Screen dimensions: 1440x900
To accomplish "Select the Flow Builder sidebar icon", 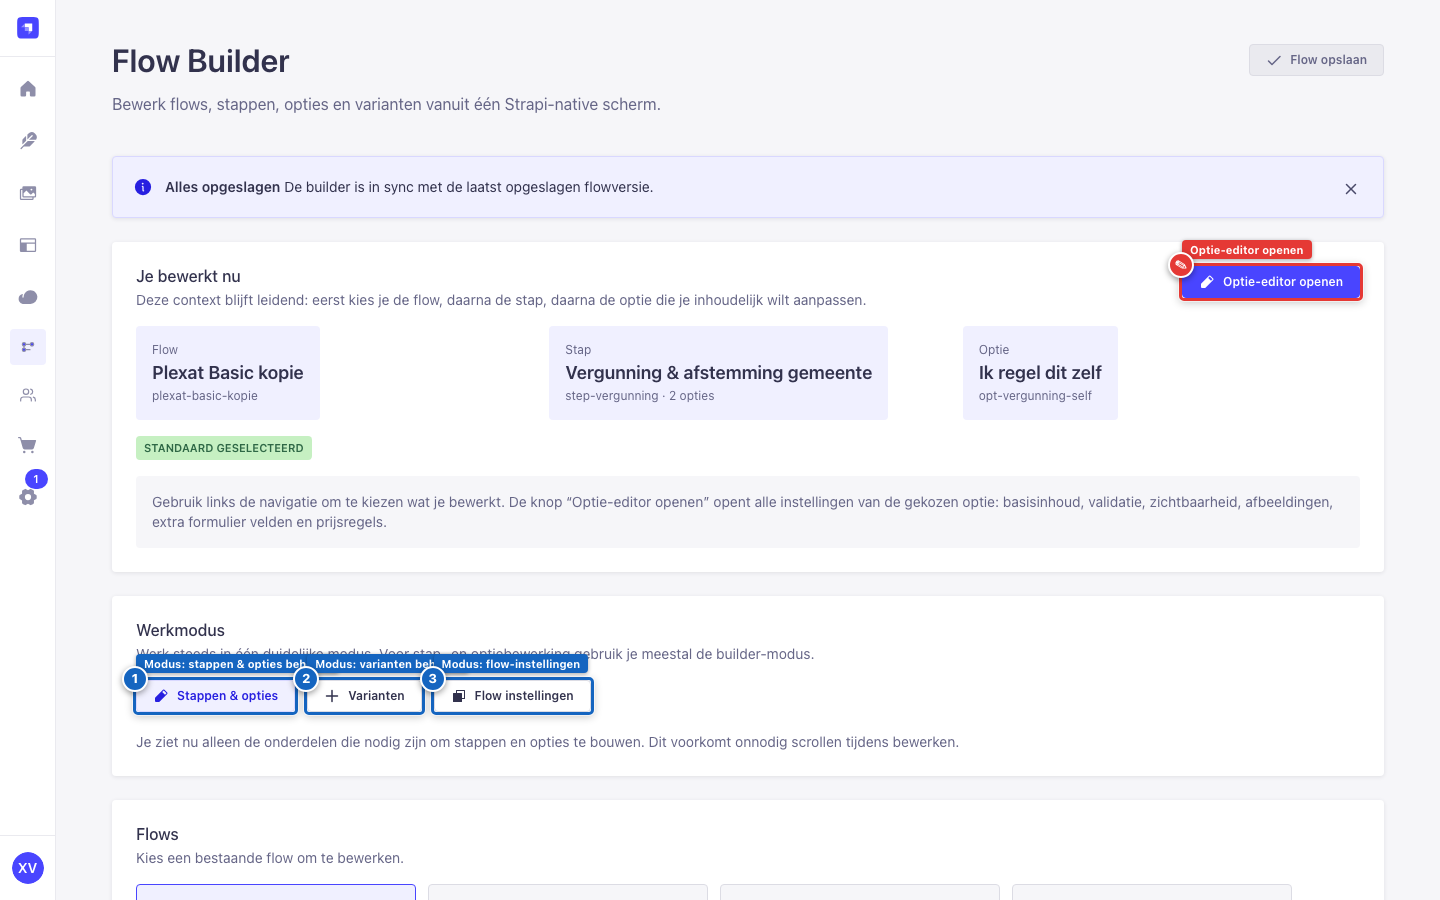I will tap(28, 347).
